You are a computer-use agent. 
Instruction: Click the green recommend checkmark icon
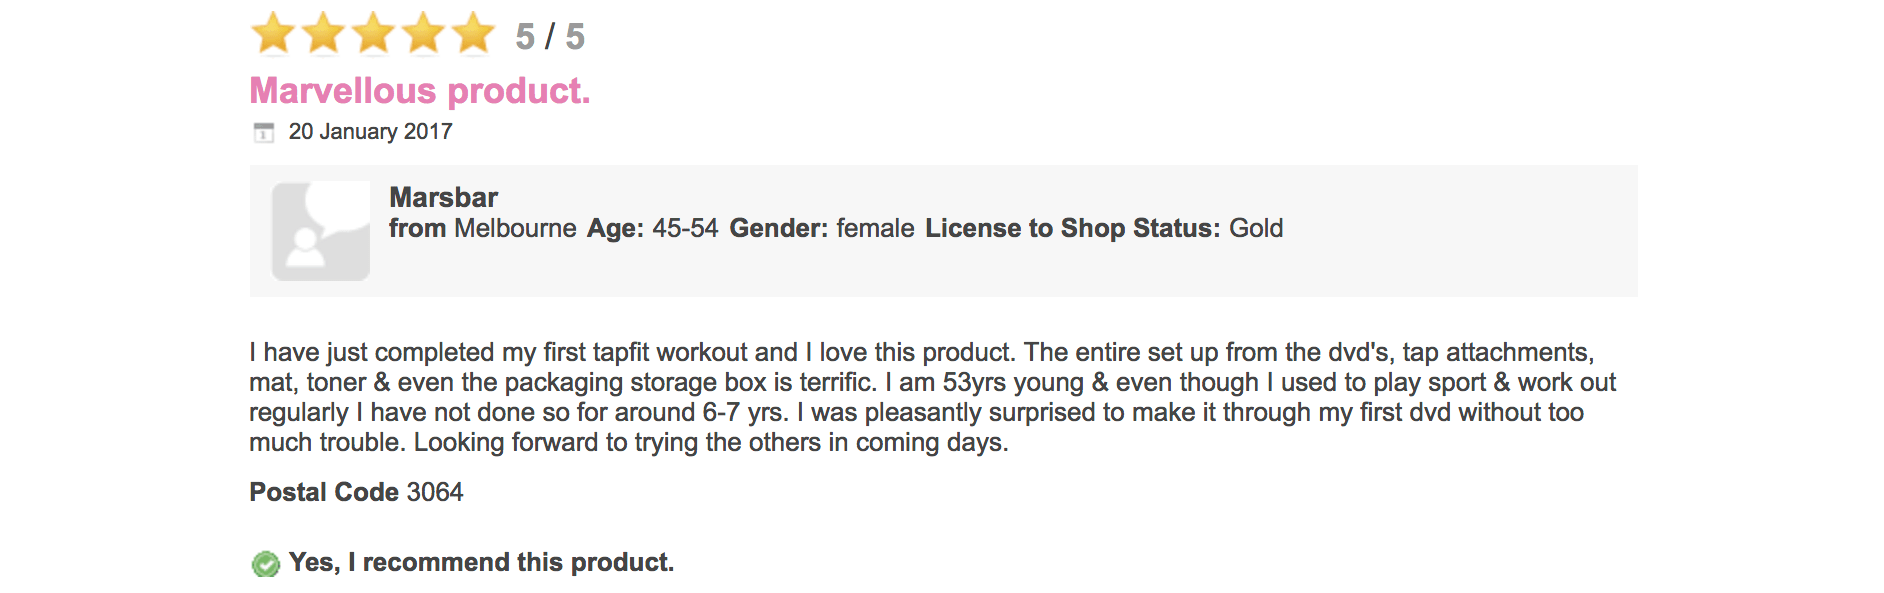pyautogui.click(x=266, y=564)
